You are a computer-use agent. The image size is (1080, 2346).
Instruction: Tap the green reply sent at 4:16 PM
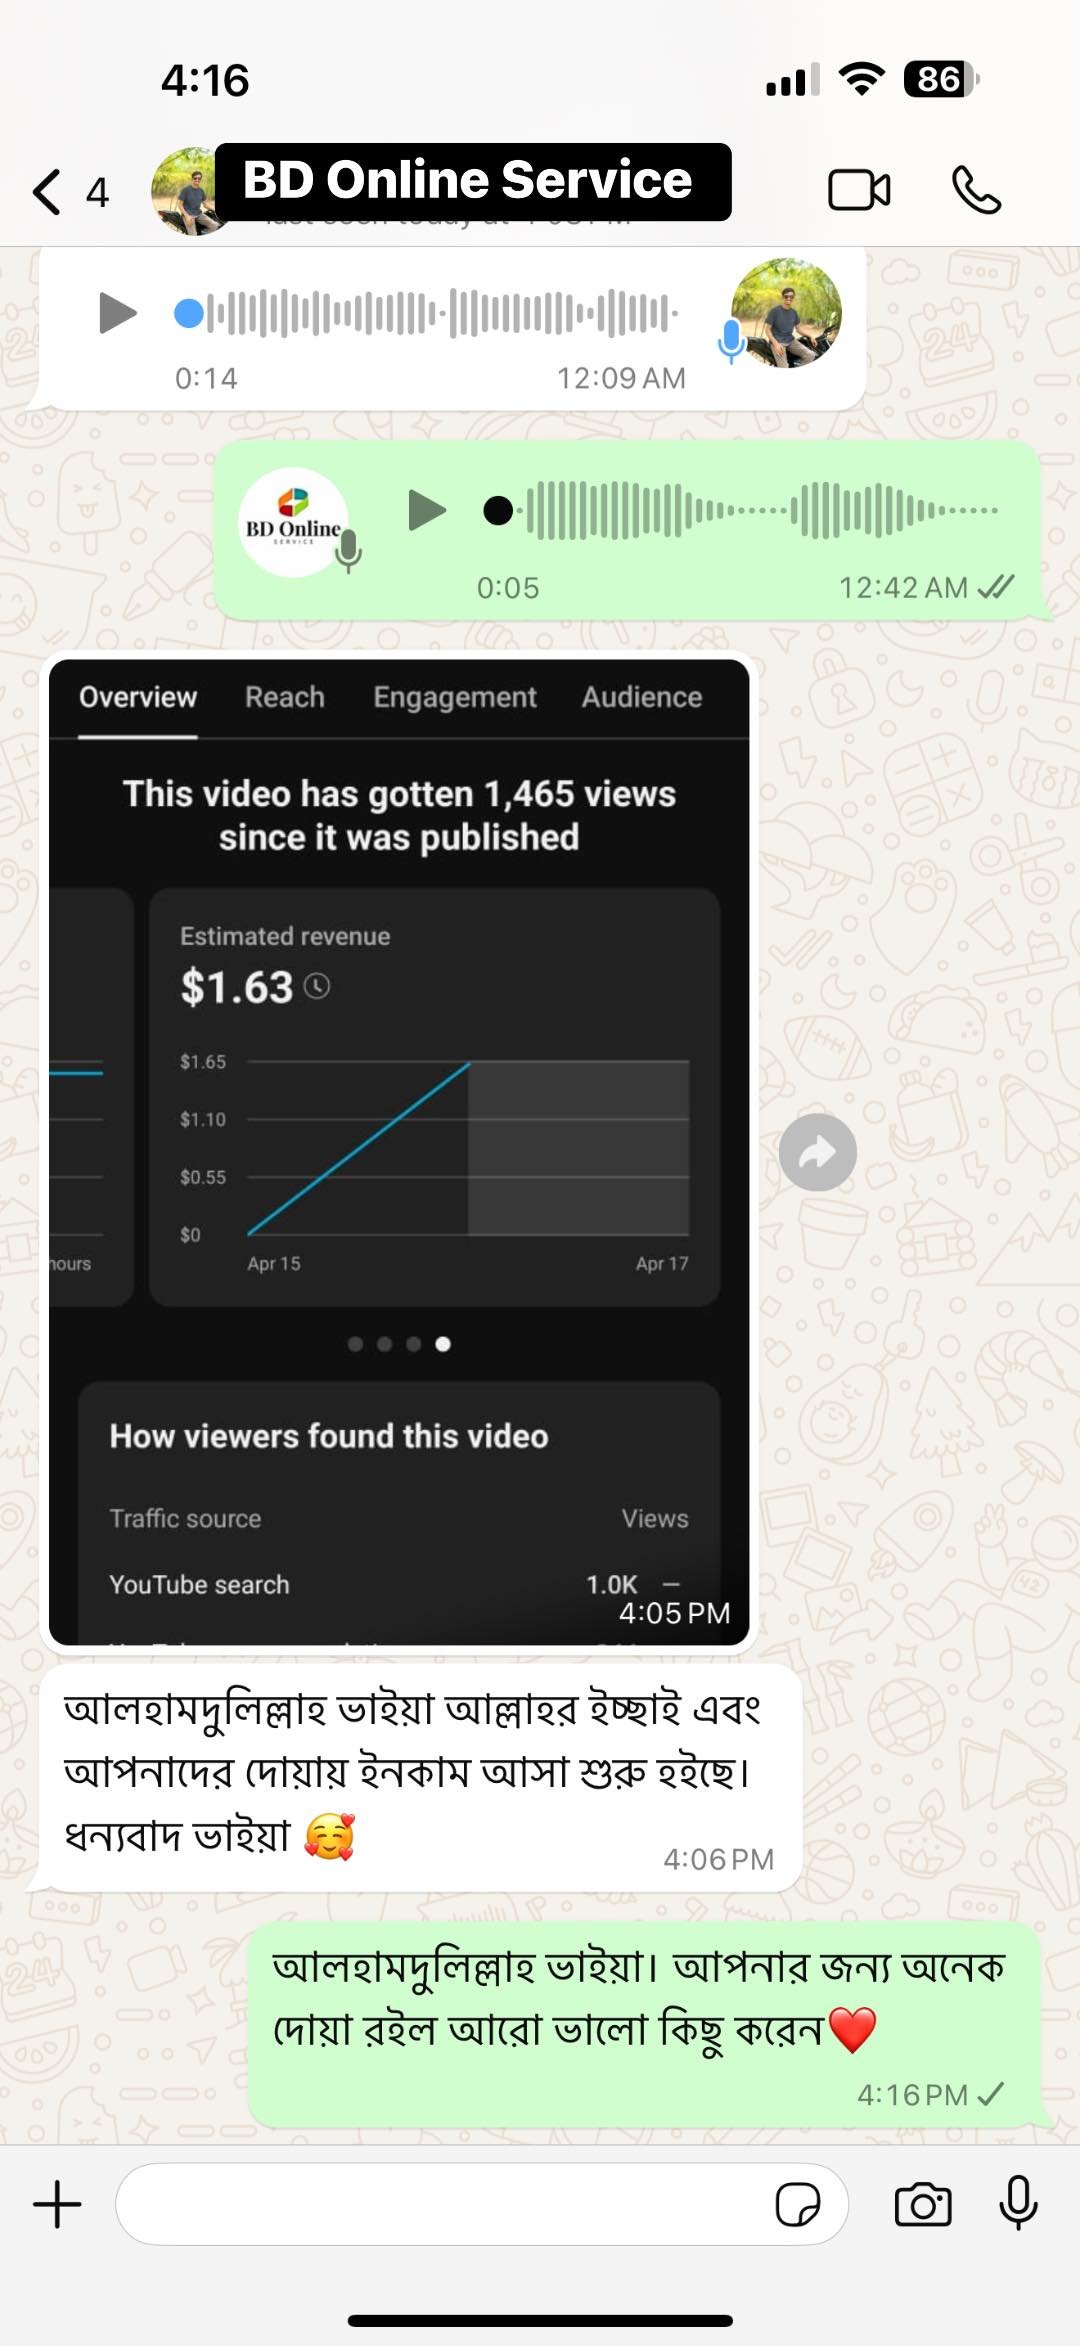tap(645, 2024)
